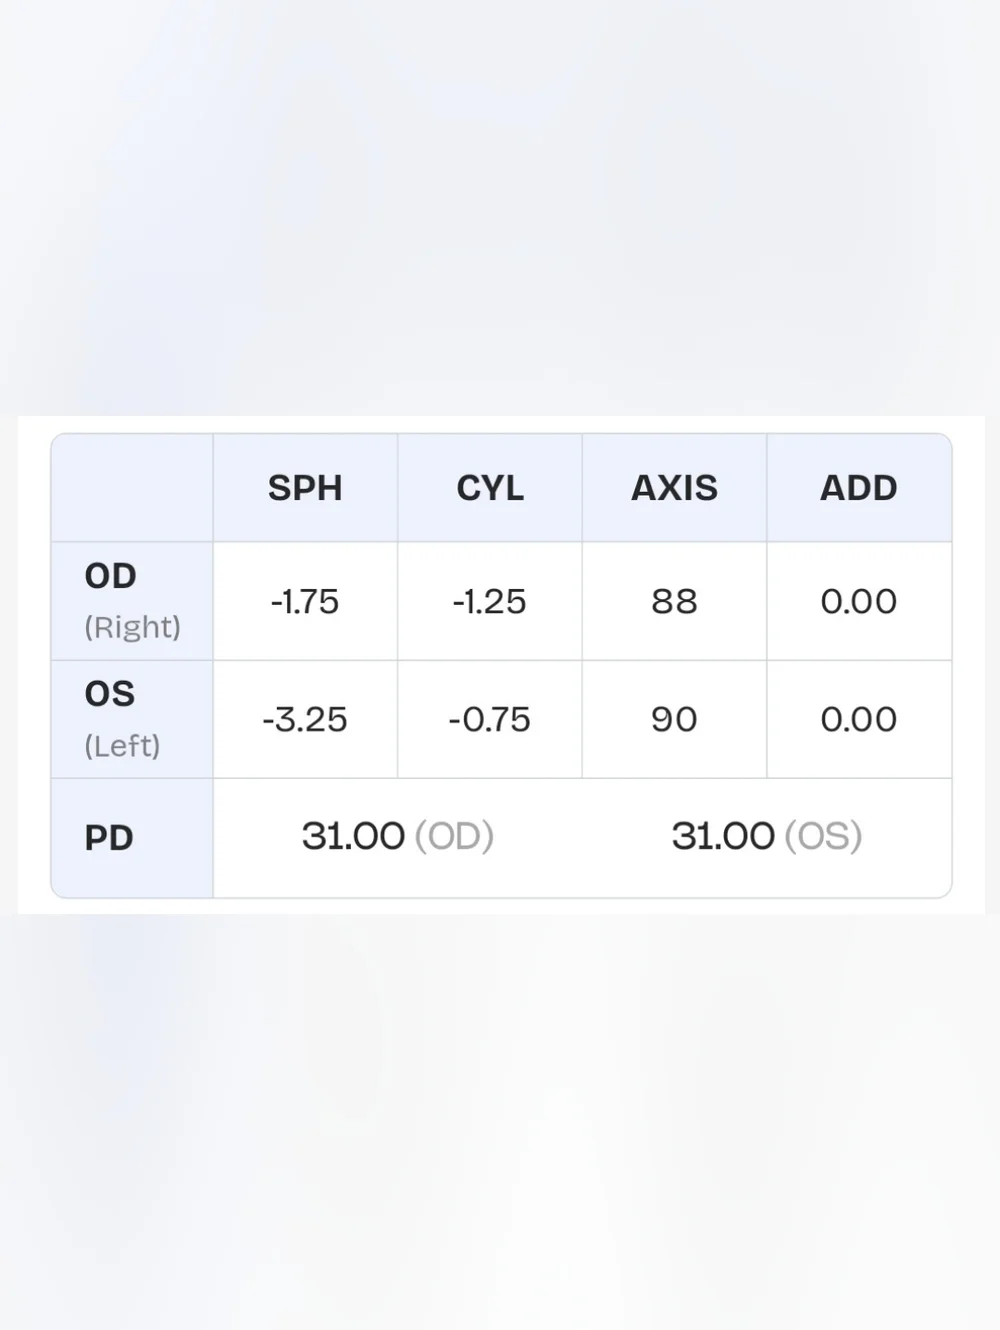Click the (Left) text under OS
1000x1330 pixels.
[x=122, y=745]
